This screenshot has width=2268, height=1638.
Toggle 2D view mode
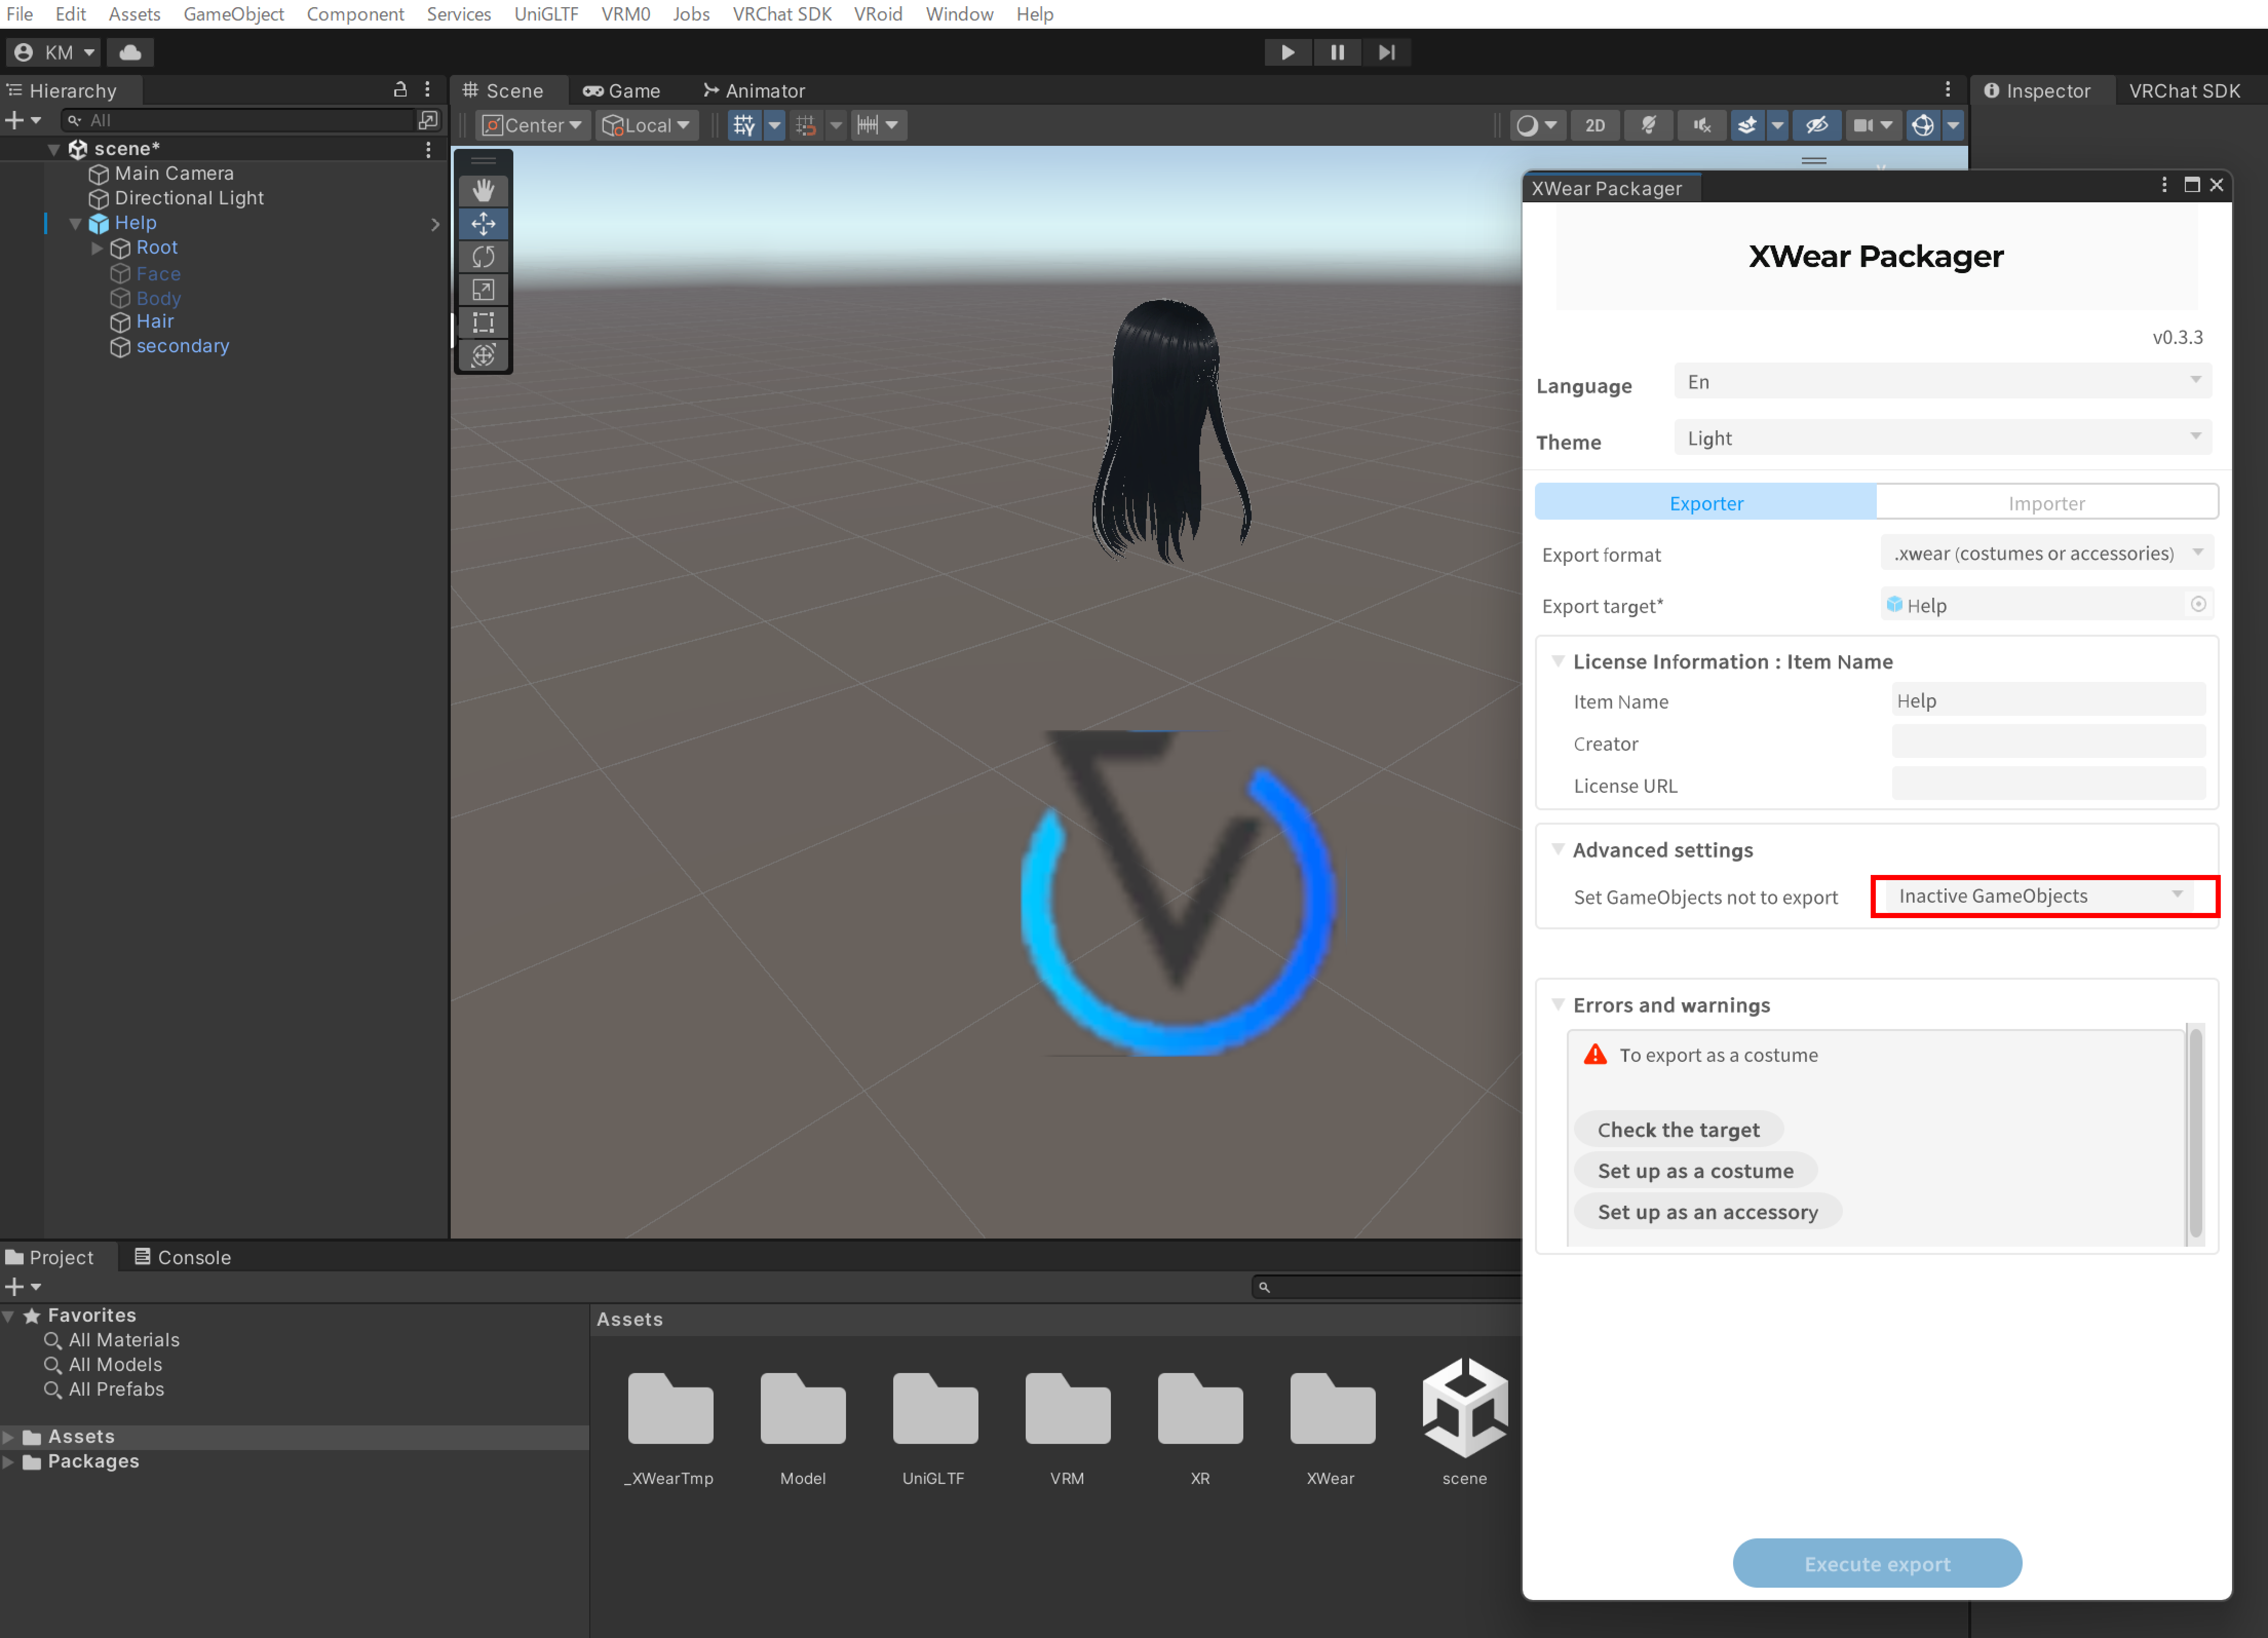[x=1595, y=125]
